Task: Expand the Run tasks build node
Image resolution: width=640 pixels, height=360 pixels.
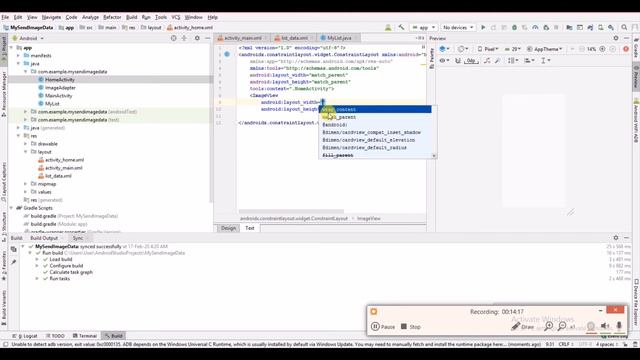Action: click(x=37, y=279)
